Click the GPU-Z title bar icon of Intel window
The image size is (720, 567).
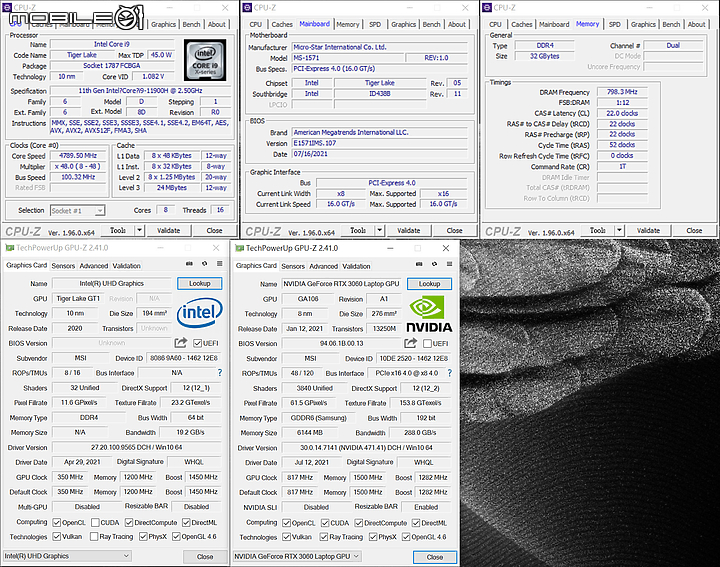coord(9,248)
